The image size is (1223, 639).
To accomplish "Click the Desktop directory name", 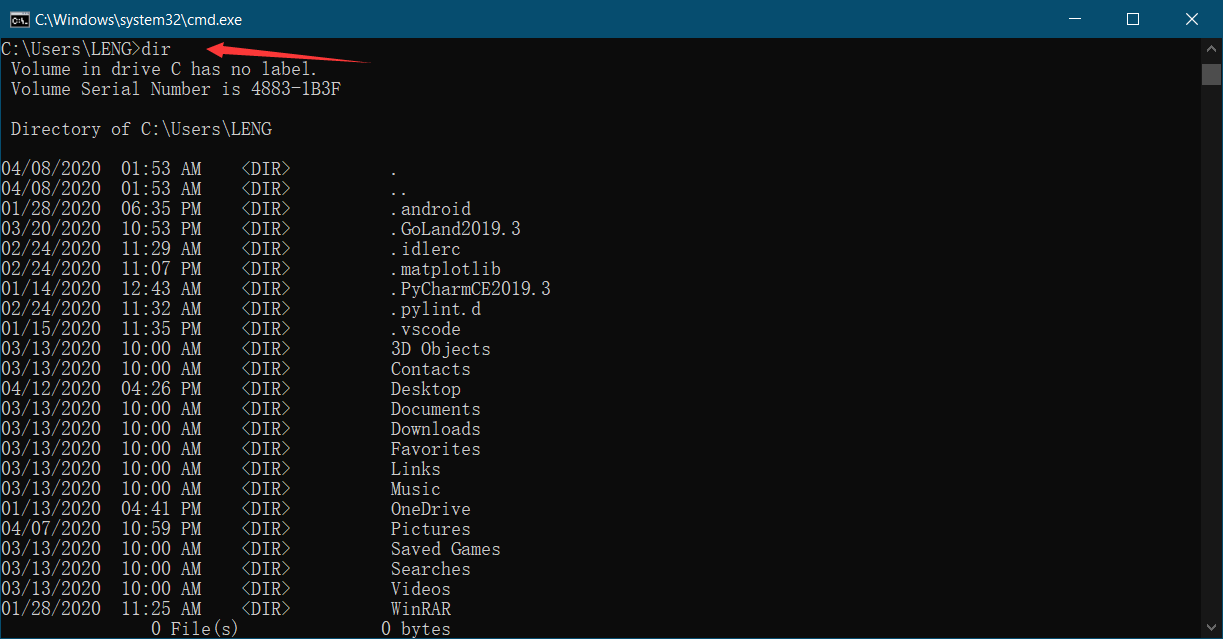I will point(426,389).
